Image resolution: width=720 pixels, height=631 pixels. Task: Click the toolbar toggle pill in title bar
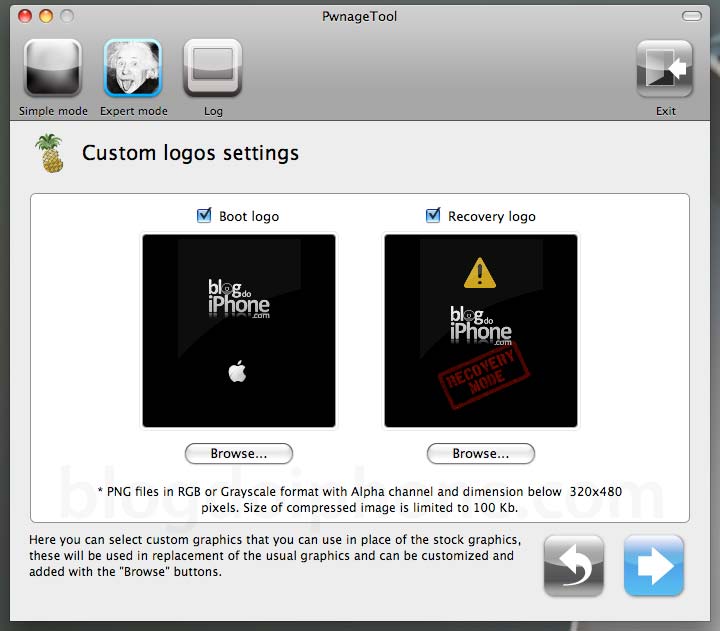(692, 17)
